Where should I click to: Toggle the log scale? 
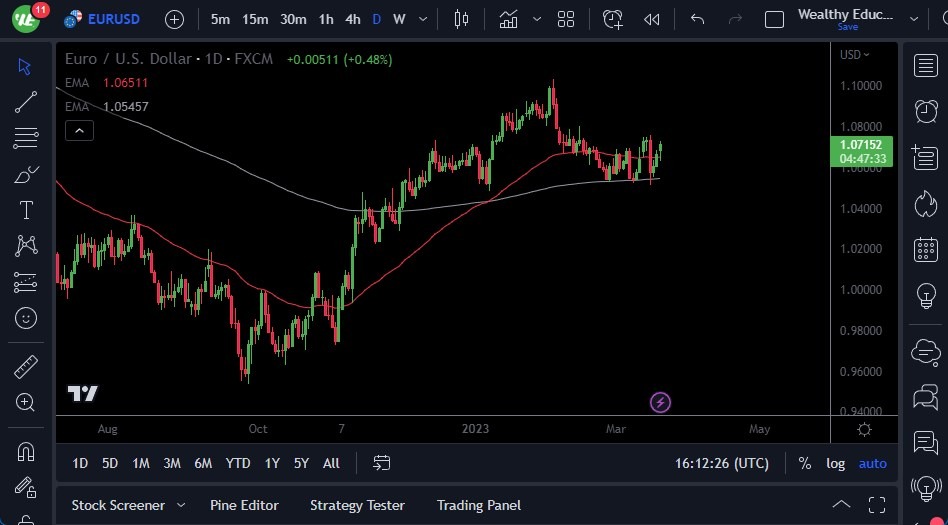click(x=835, y=463)
